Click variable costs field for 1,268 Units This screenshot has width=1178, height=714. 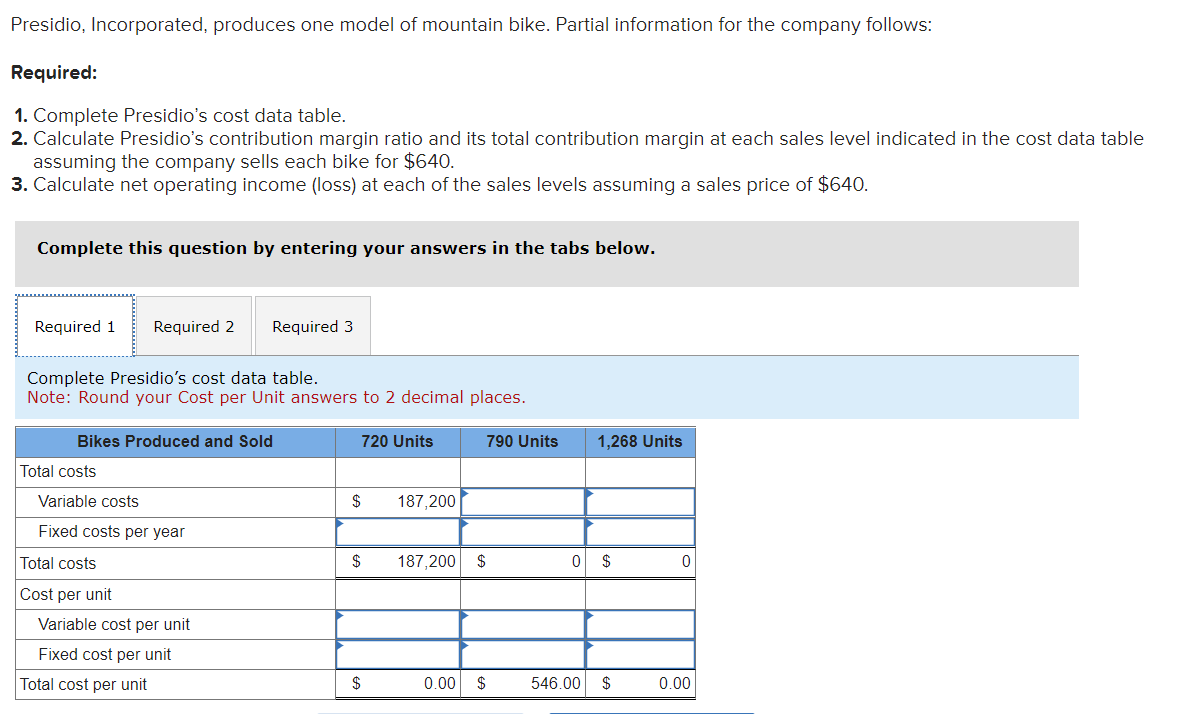point(640,502)
